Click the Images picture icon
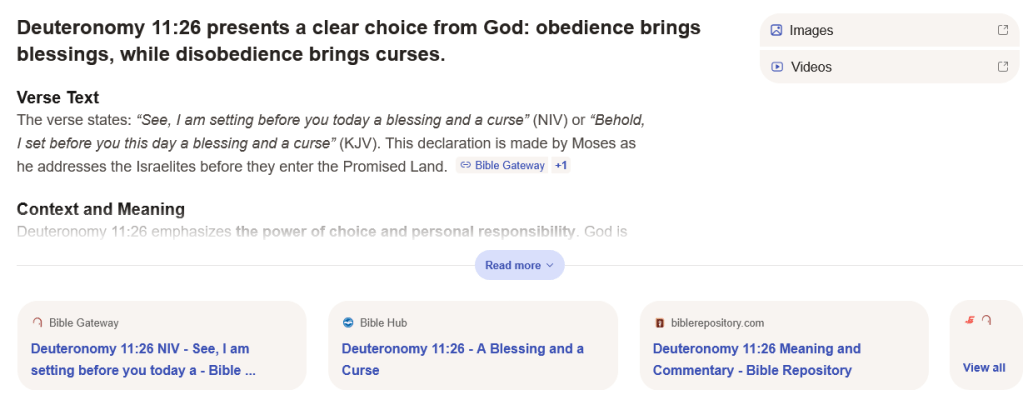Viewport: 1023px width, 410px height. coord(776,30)
